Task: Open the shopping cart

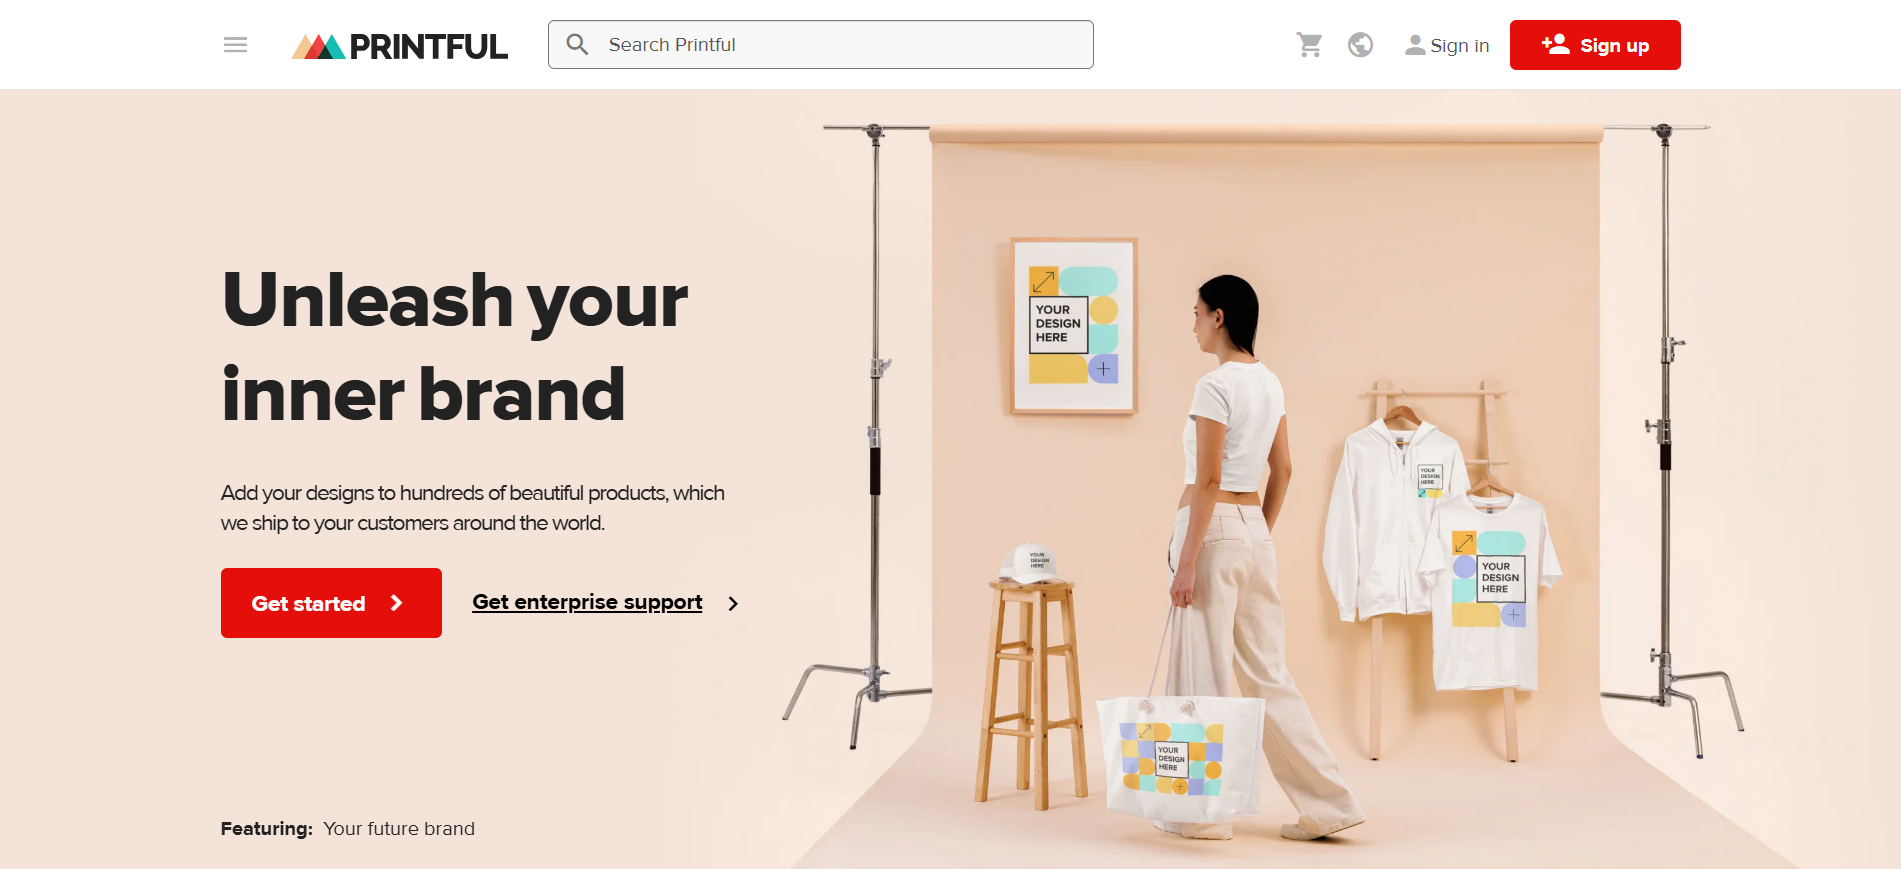Action: pyautogui.click(x=1309, y=45)
